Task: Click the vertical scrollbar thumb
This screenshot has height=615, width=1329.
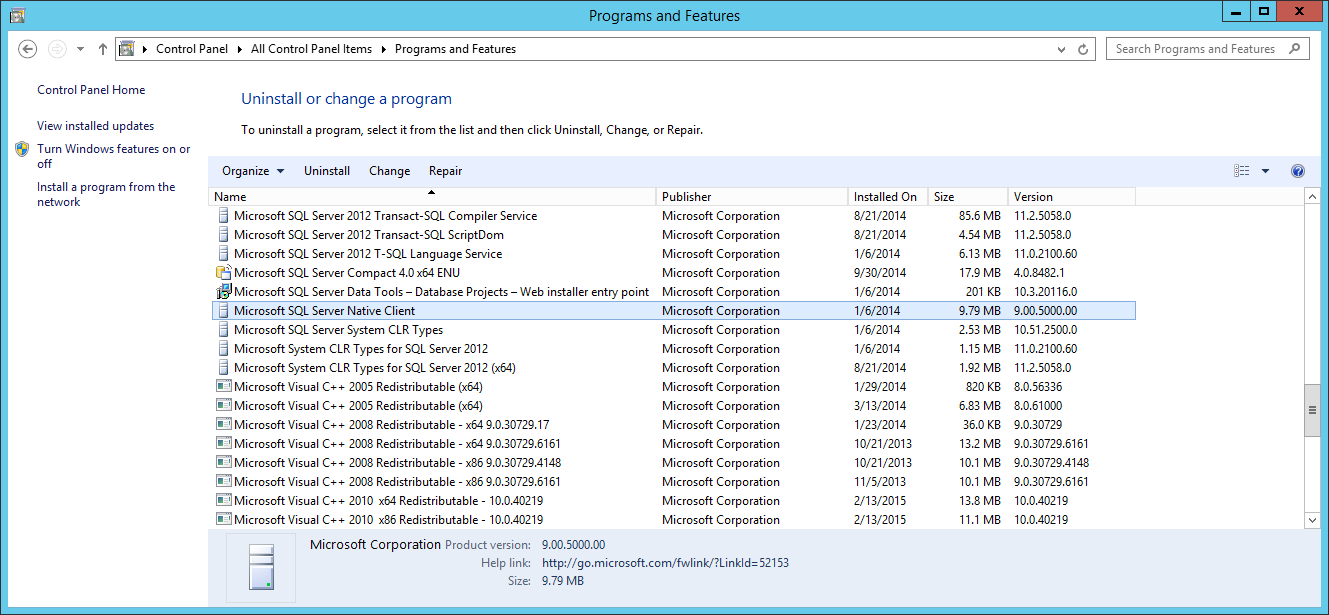Action: 1312,411
